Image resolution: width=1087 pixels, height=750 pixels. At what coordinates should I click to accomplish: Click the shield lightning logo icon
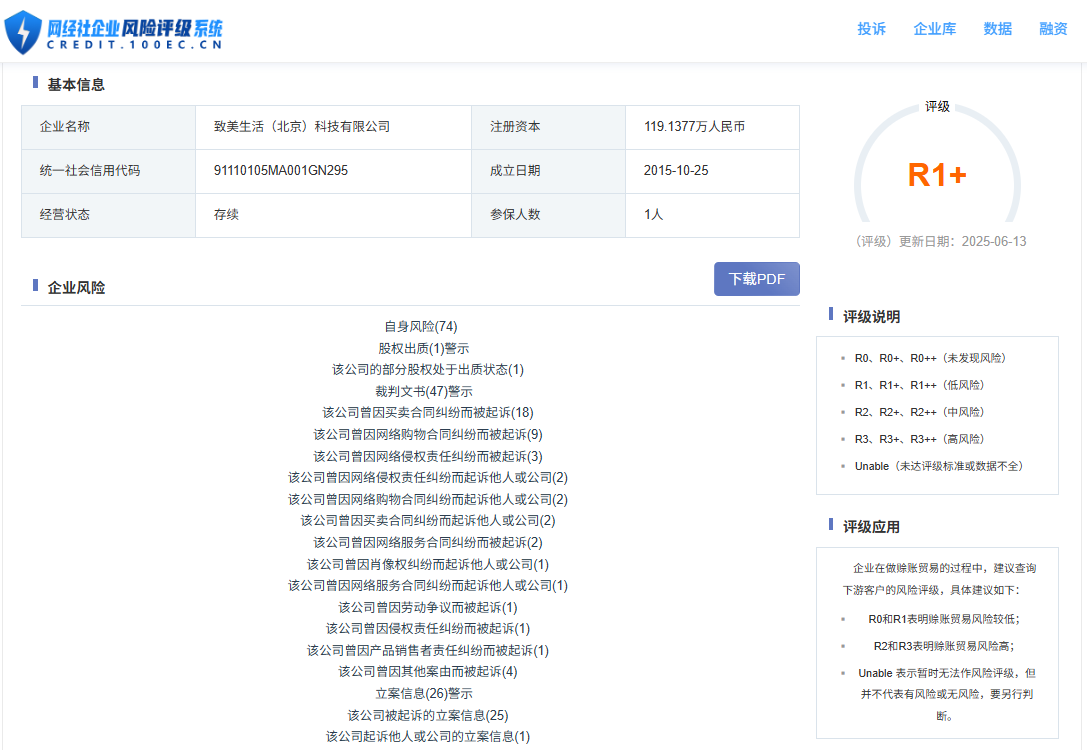click(x=23, y=32)
